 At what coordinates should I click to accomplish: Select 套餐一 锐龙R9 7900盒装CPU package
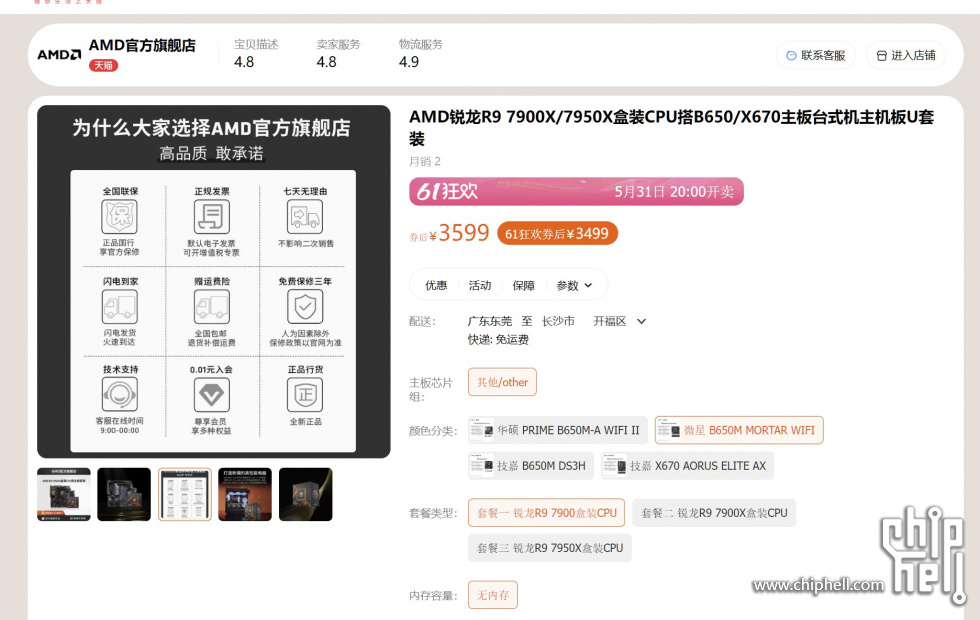coord(546,512)
